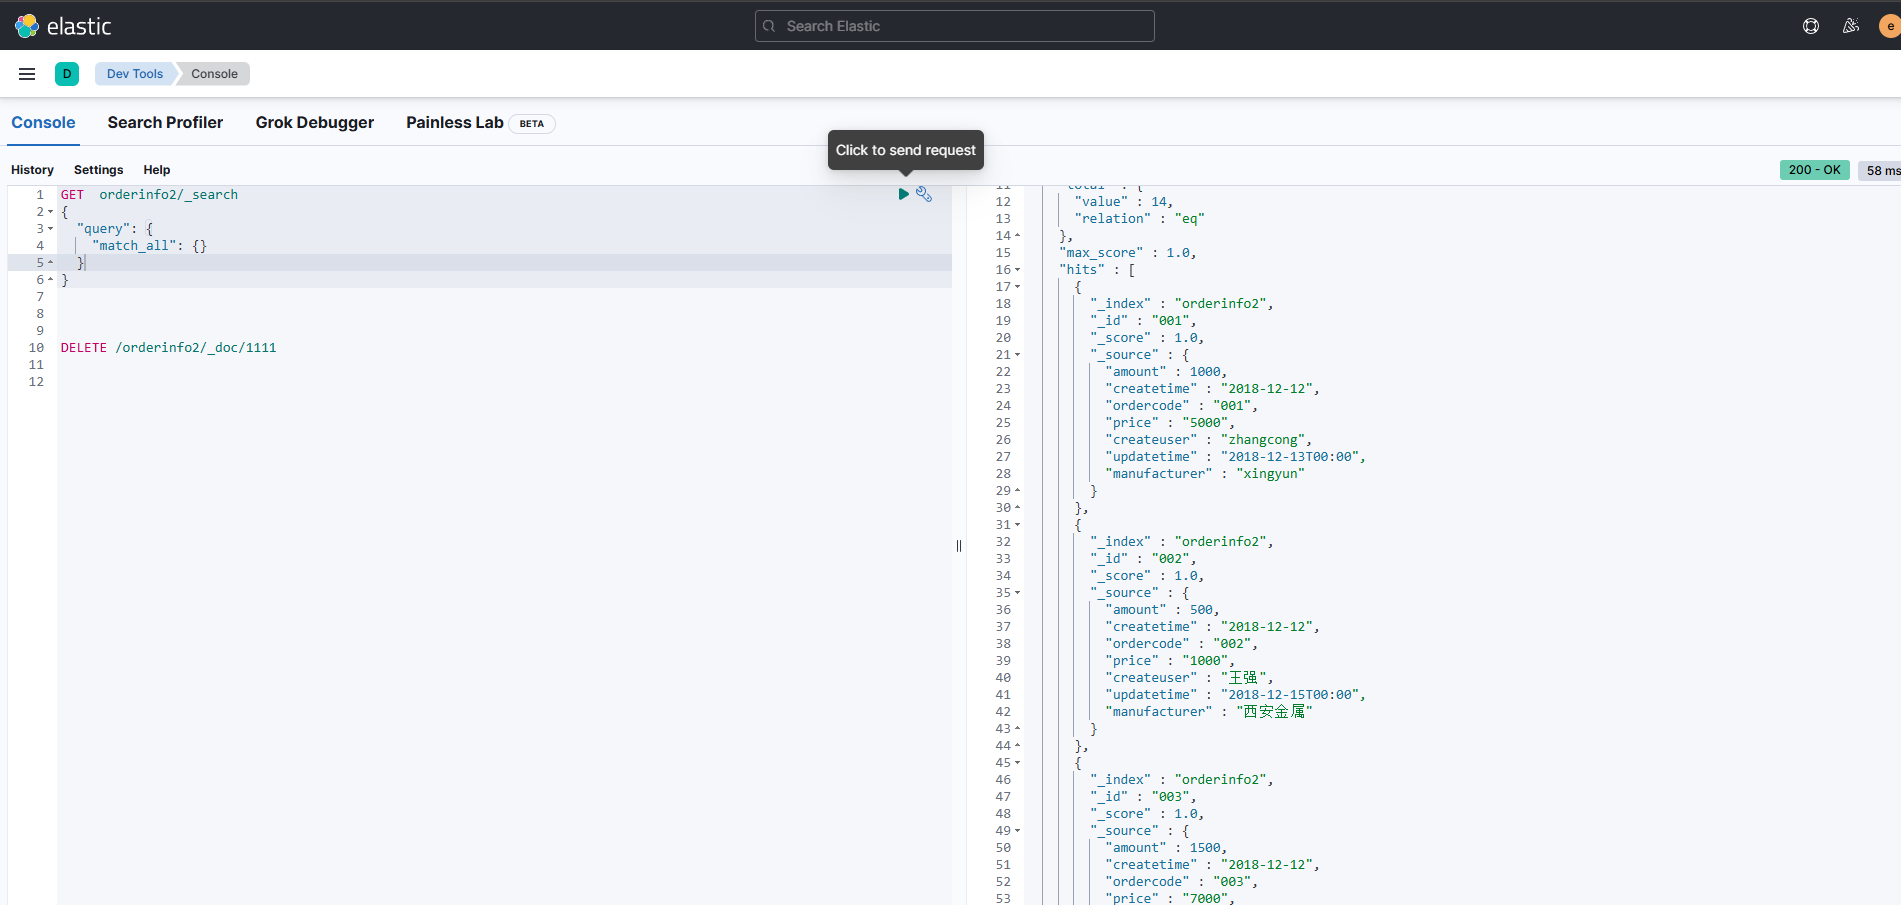Screen dimensions: 1901x905
Task: Click the green D space avatar
Action: (x=67, y=74)
